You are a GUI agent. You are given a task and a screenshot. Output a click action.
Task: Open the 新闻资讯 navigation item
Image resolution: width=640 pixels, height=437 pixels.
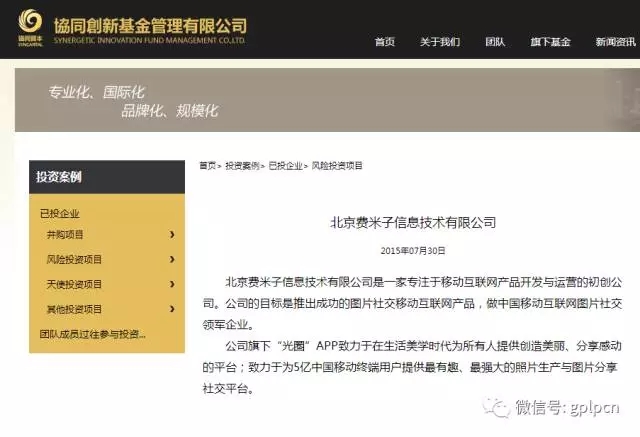[616, 42]
